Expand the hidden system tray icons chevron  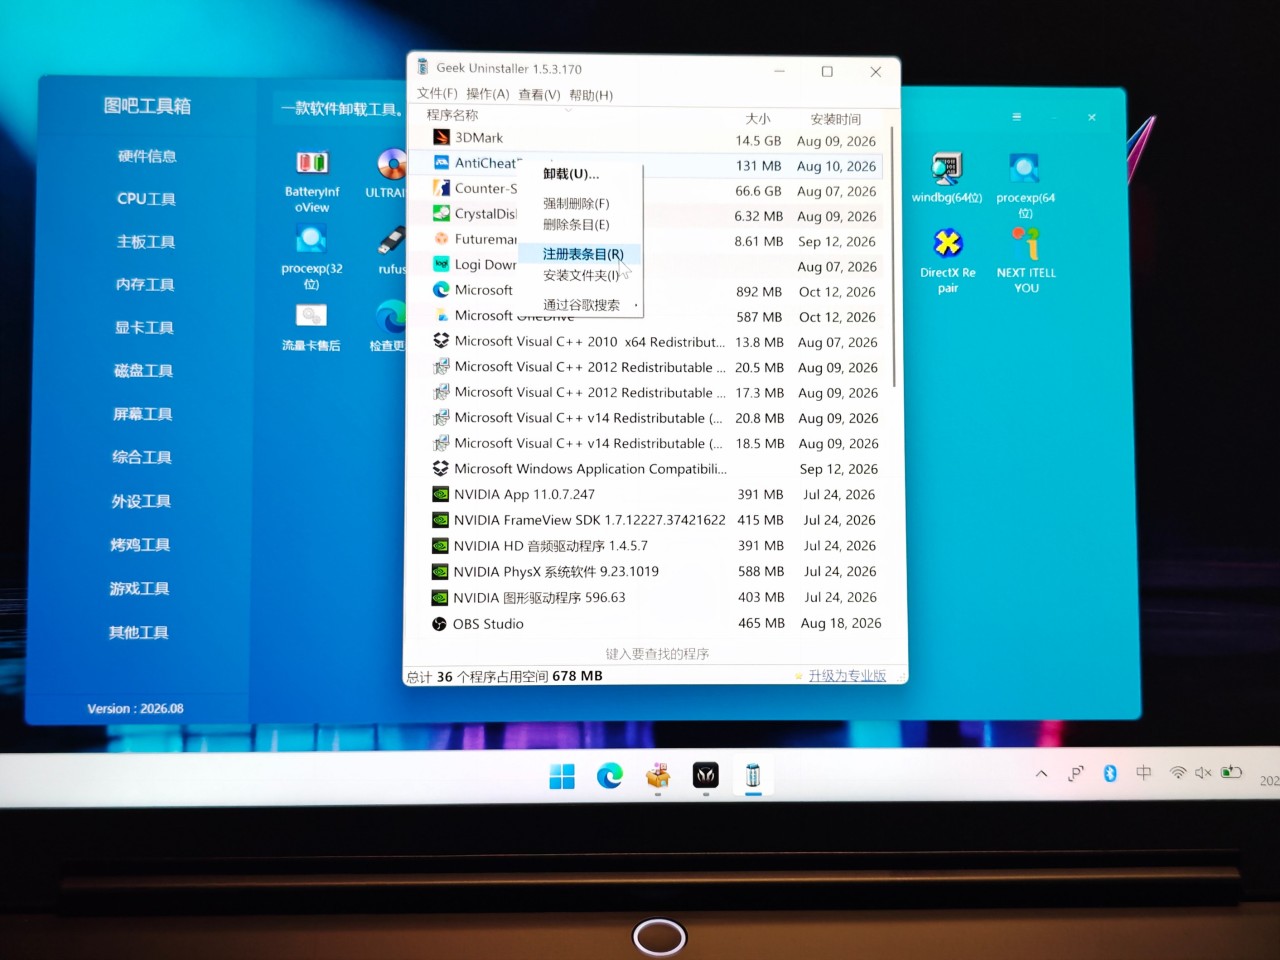1042,773
